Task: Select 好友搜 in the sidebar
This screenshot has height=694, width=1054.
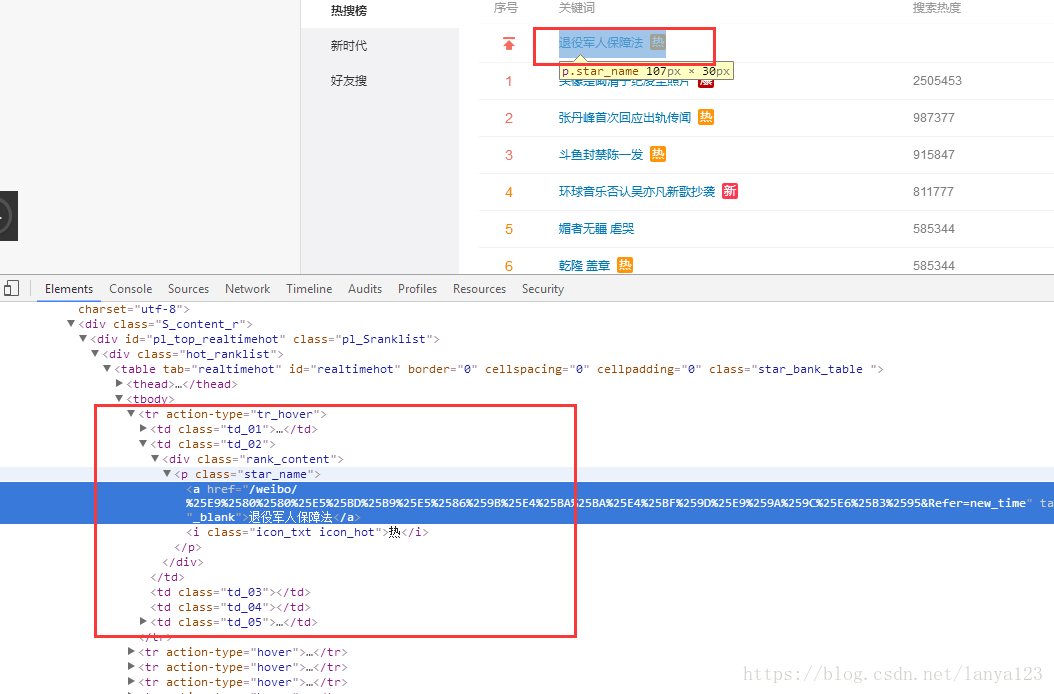Action: [x=349, y=81]
